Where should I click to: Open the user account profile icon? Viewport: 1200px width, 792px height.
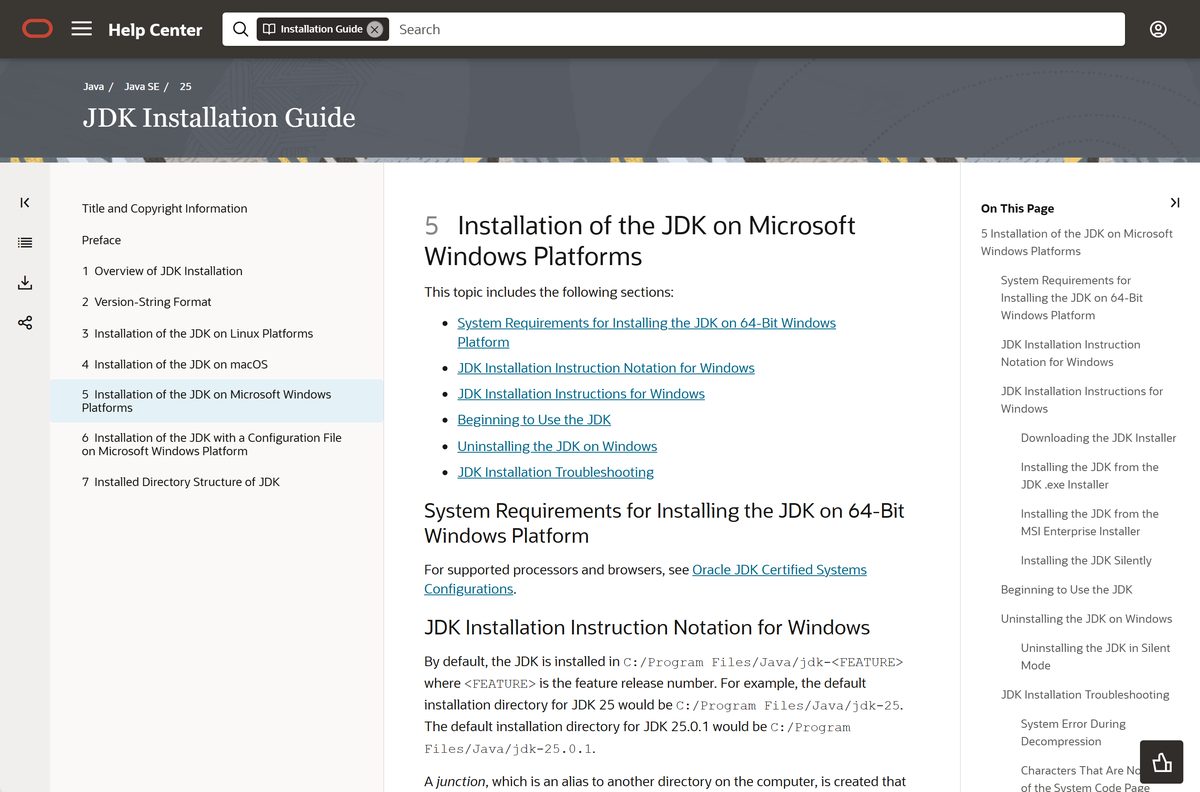1158,29
